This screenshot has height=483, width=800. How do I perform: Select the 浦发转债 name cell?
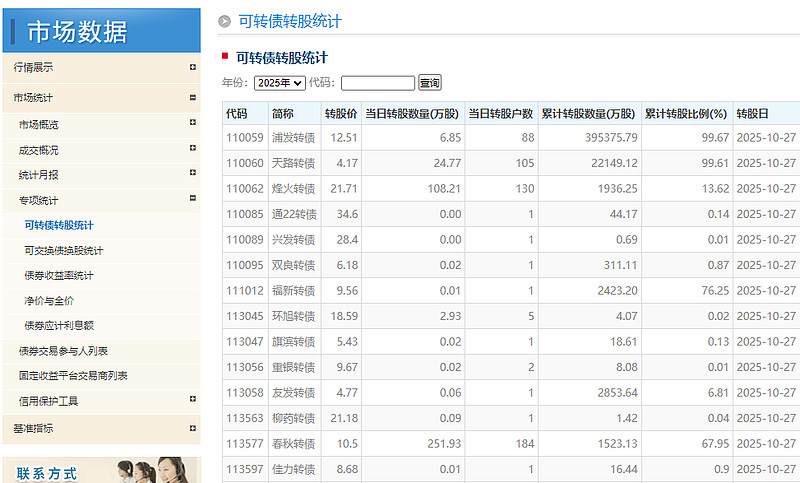pyautogui.click(x=293, y=138)
